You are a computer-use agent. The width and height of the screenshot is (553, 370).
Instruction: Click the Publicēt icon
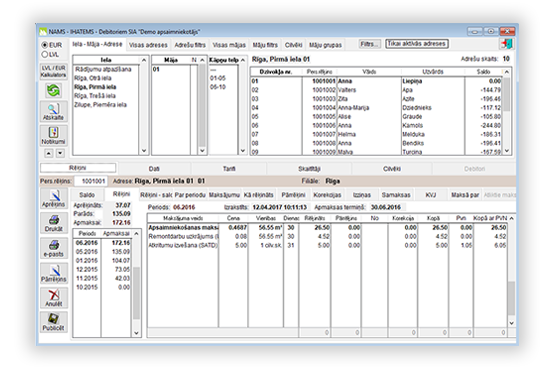[54, 322]
